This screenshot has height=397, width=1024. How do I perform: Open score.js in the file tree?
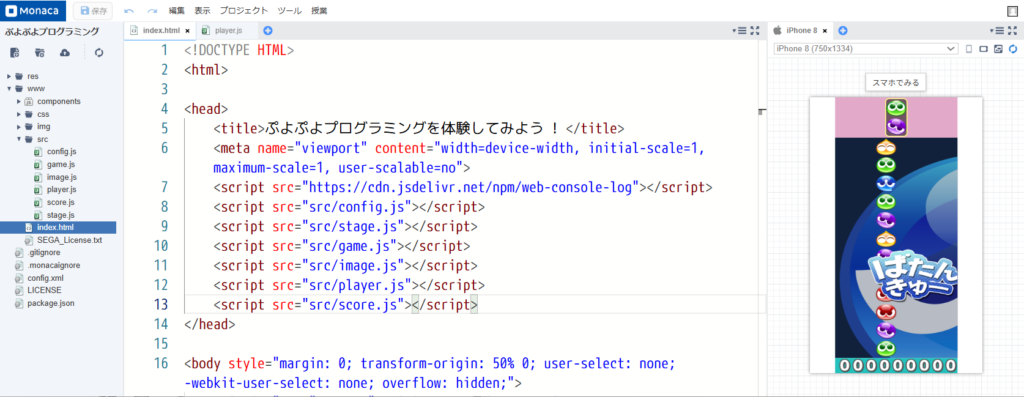pos(61,202)
